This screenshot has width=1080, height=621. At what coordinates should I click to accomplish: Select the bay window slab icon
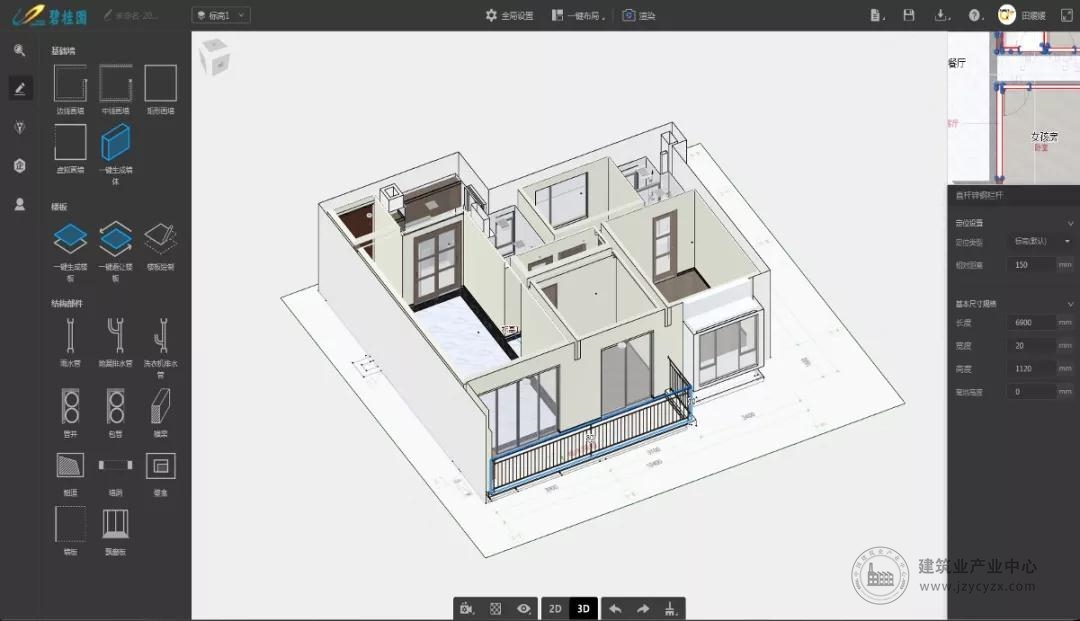[x=115, y=525]
